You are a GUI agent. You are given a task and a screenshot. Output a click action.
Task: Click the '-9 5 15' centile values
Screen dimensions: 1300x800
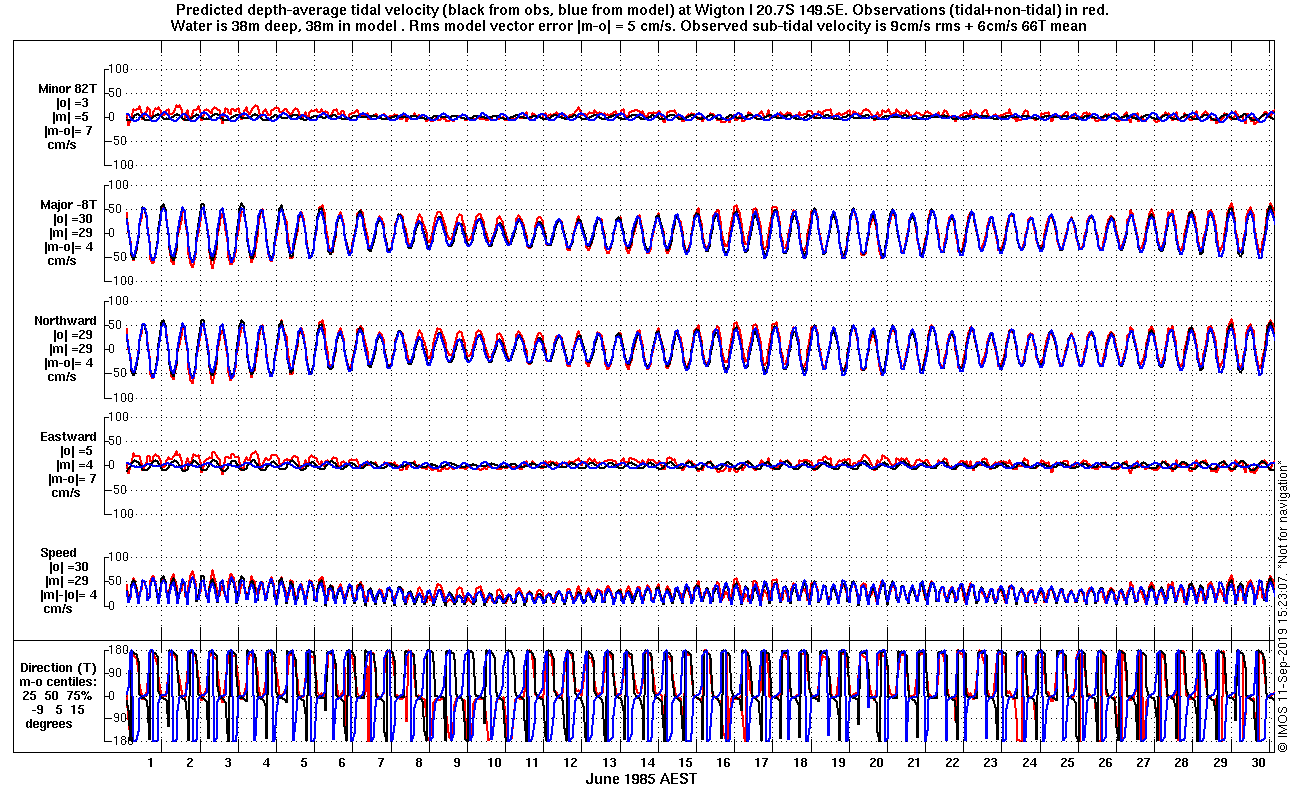(58, 710)
